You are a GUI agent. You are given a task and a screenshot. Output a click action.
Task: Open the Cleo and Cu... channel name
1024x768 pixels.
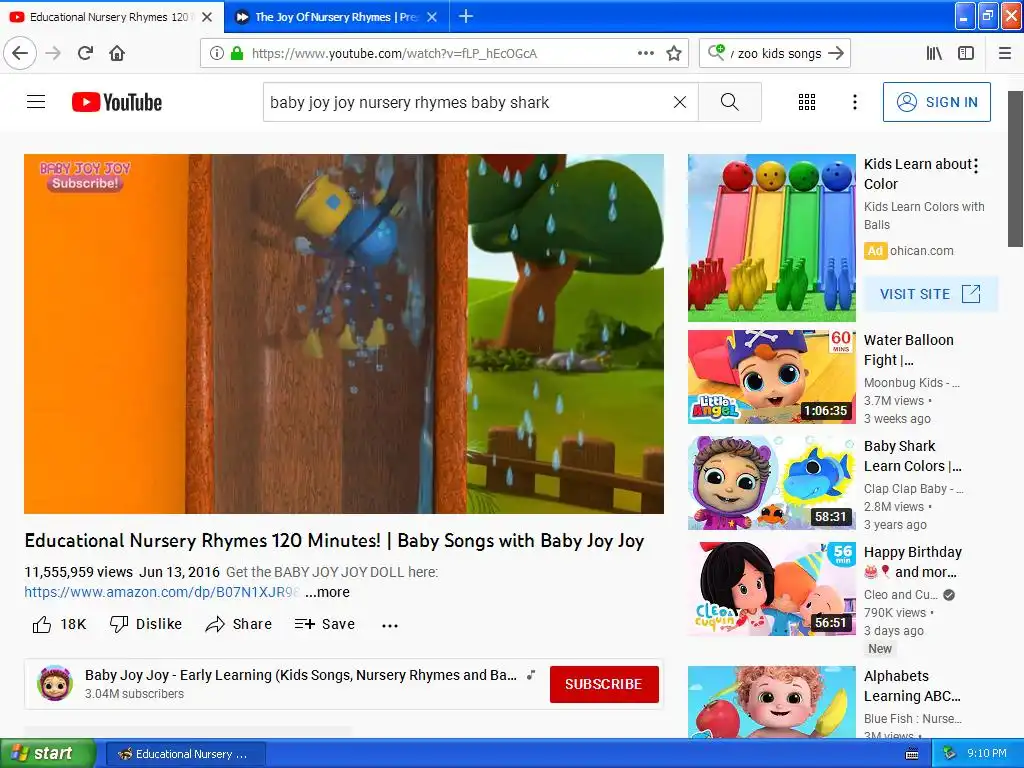pyautogui.click(x=901, y=595)
